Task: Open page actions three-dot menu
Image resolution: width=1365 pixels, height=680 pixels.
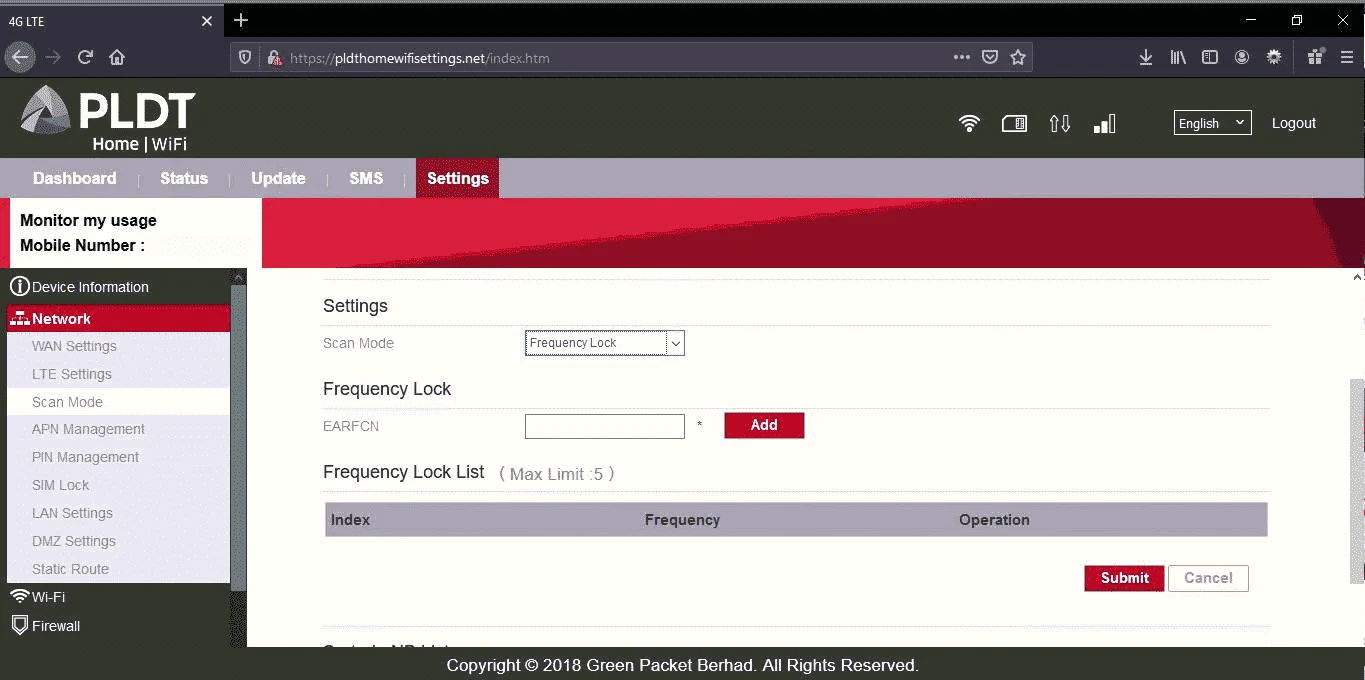Action: 961,58
